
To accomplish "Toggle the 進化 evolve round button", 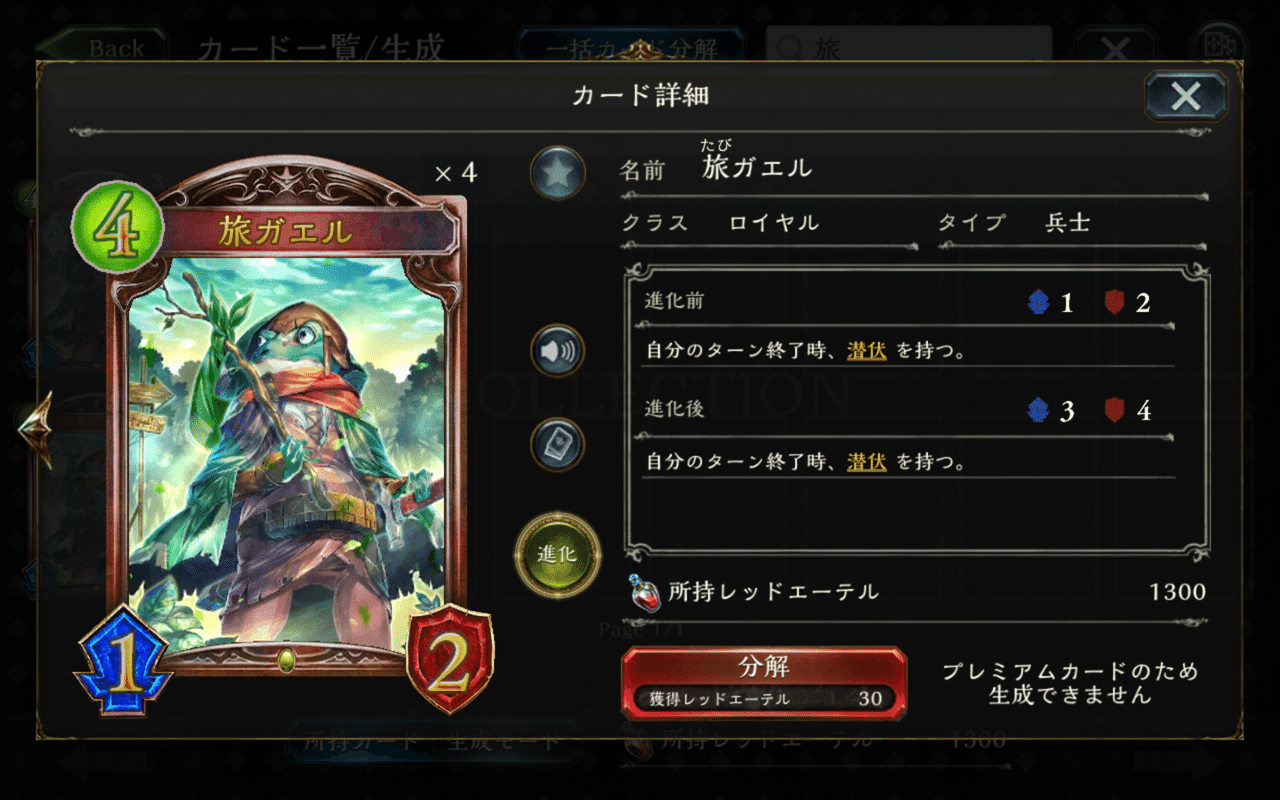I will tap(557, 555).
